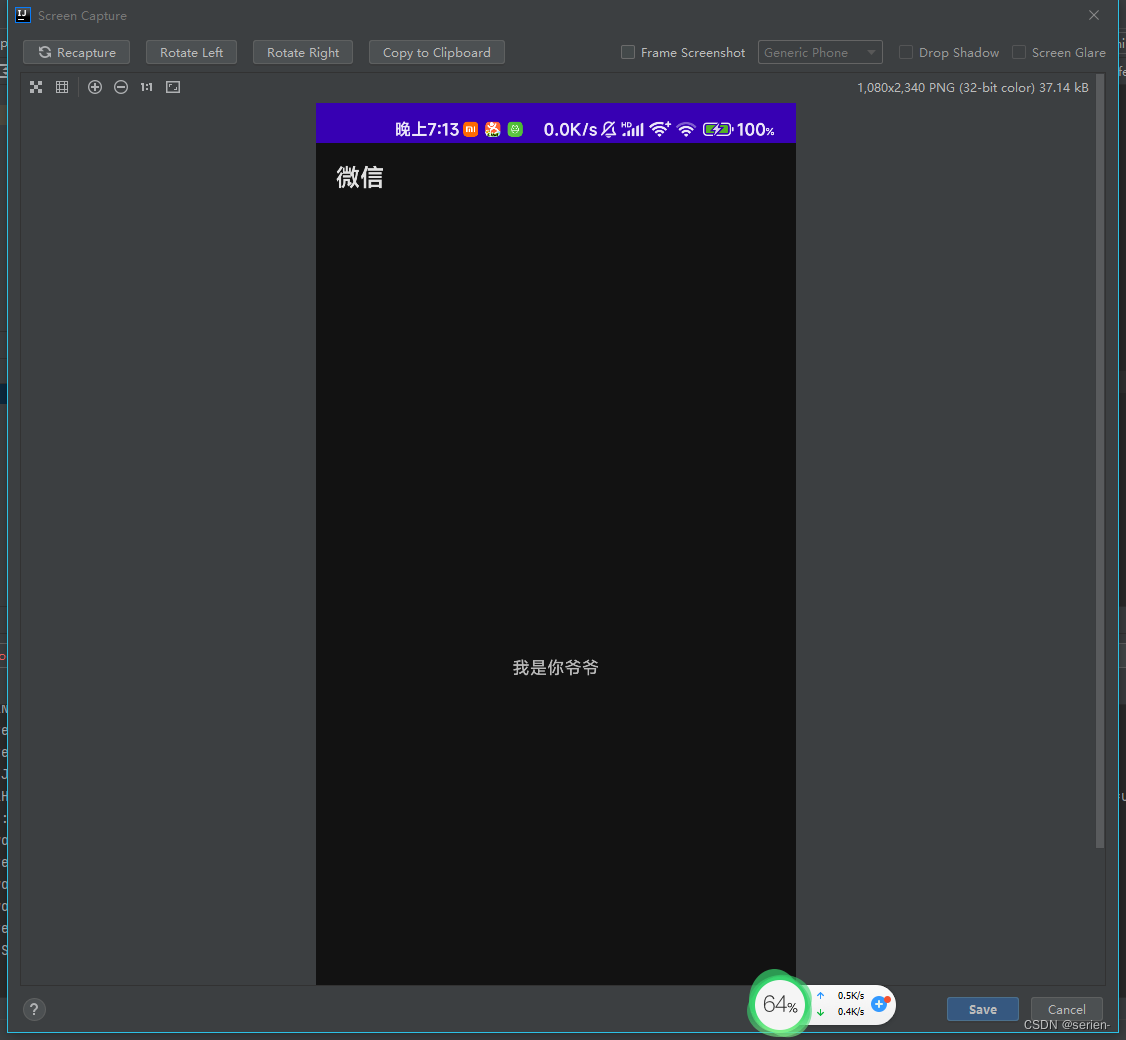The width and height of the screenshot is (1126, 1040).
Task: Save the screen capture
Action: coord(982,1009)
